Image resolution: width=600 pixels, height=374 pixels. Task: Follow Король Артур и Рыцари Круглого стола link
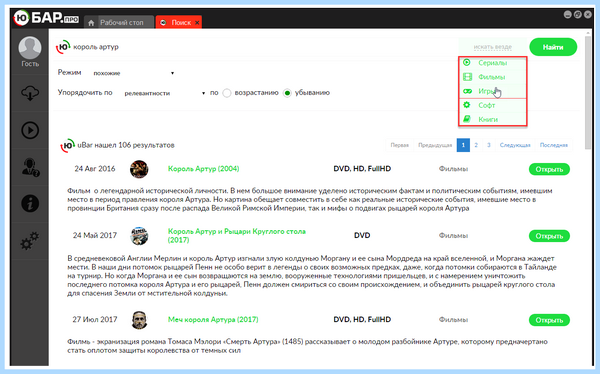click(x=236, y=235)
